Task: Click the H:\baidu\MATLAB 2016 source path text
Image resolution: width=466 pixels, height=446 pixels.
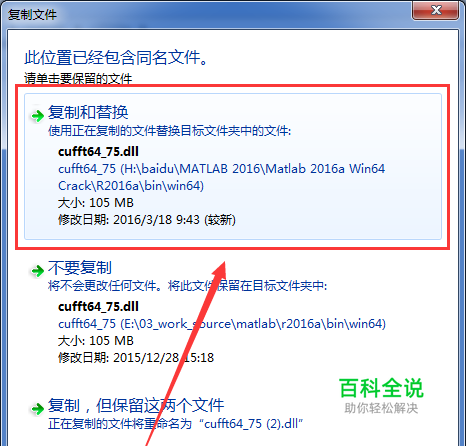Action: pos(221,177)
